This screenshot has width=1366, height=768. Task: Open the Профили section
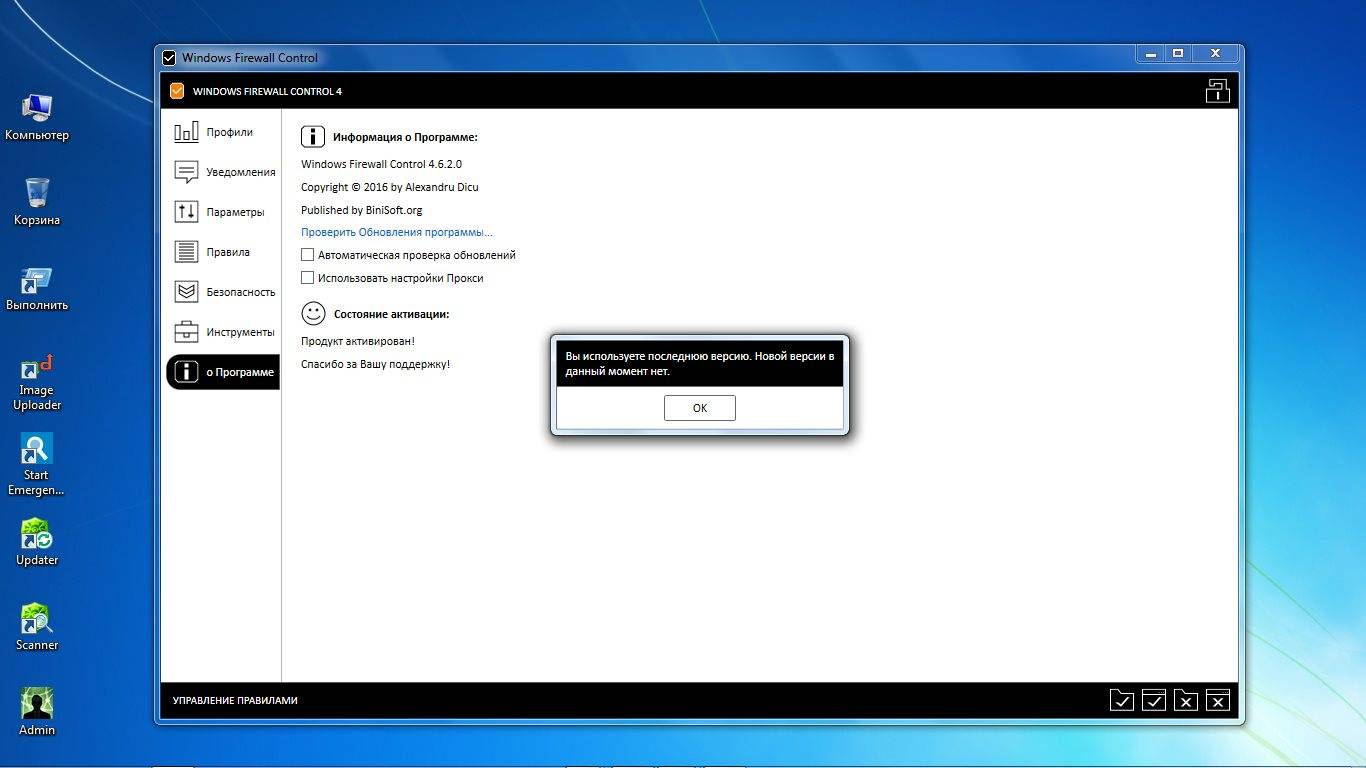(x=222, y=132)
